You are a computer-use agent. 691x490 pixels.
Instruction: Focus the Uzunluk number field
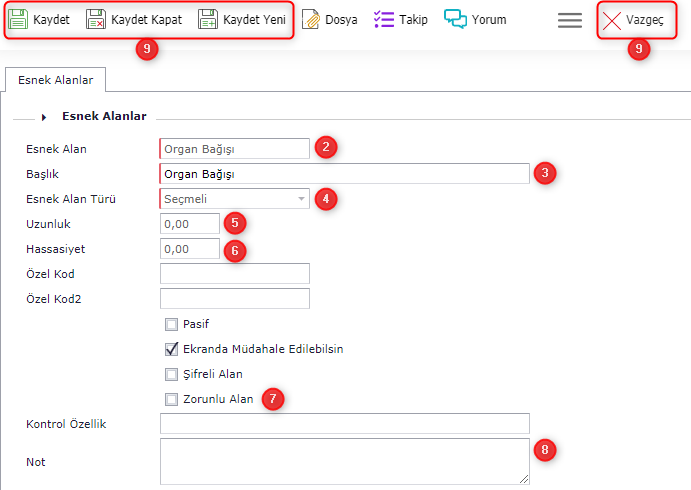click(x=189, y=223)
